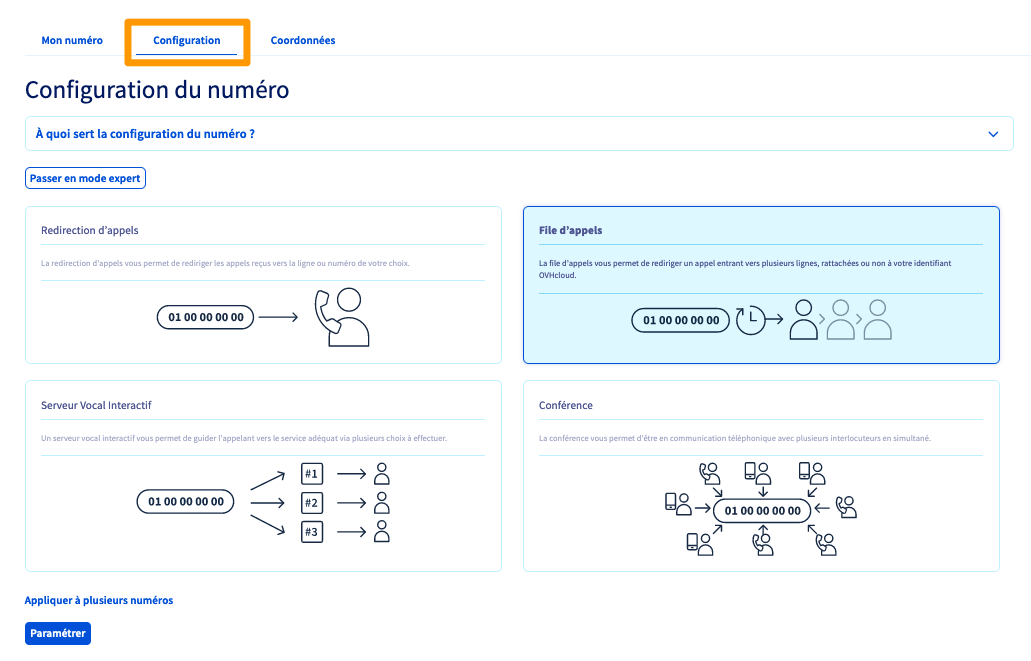Expand "À quoi sert la configuration du numéro ?"
Screen dimensions: 1031x661
click(x=145, y=134)
